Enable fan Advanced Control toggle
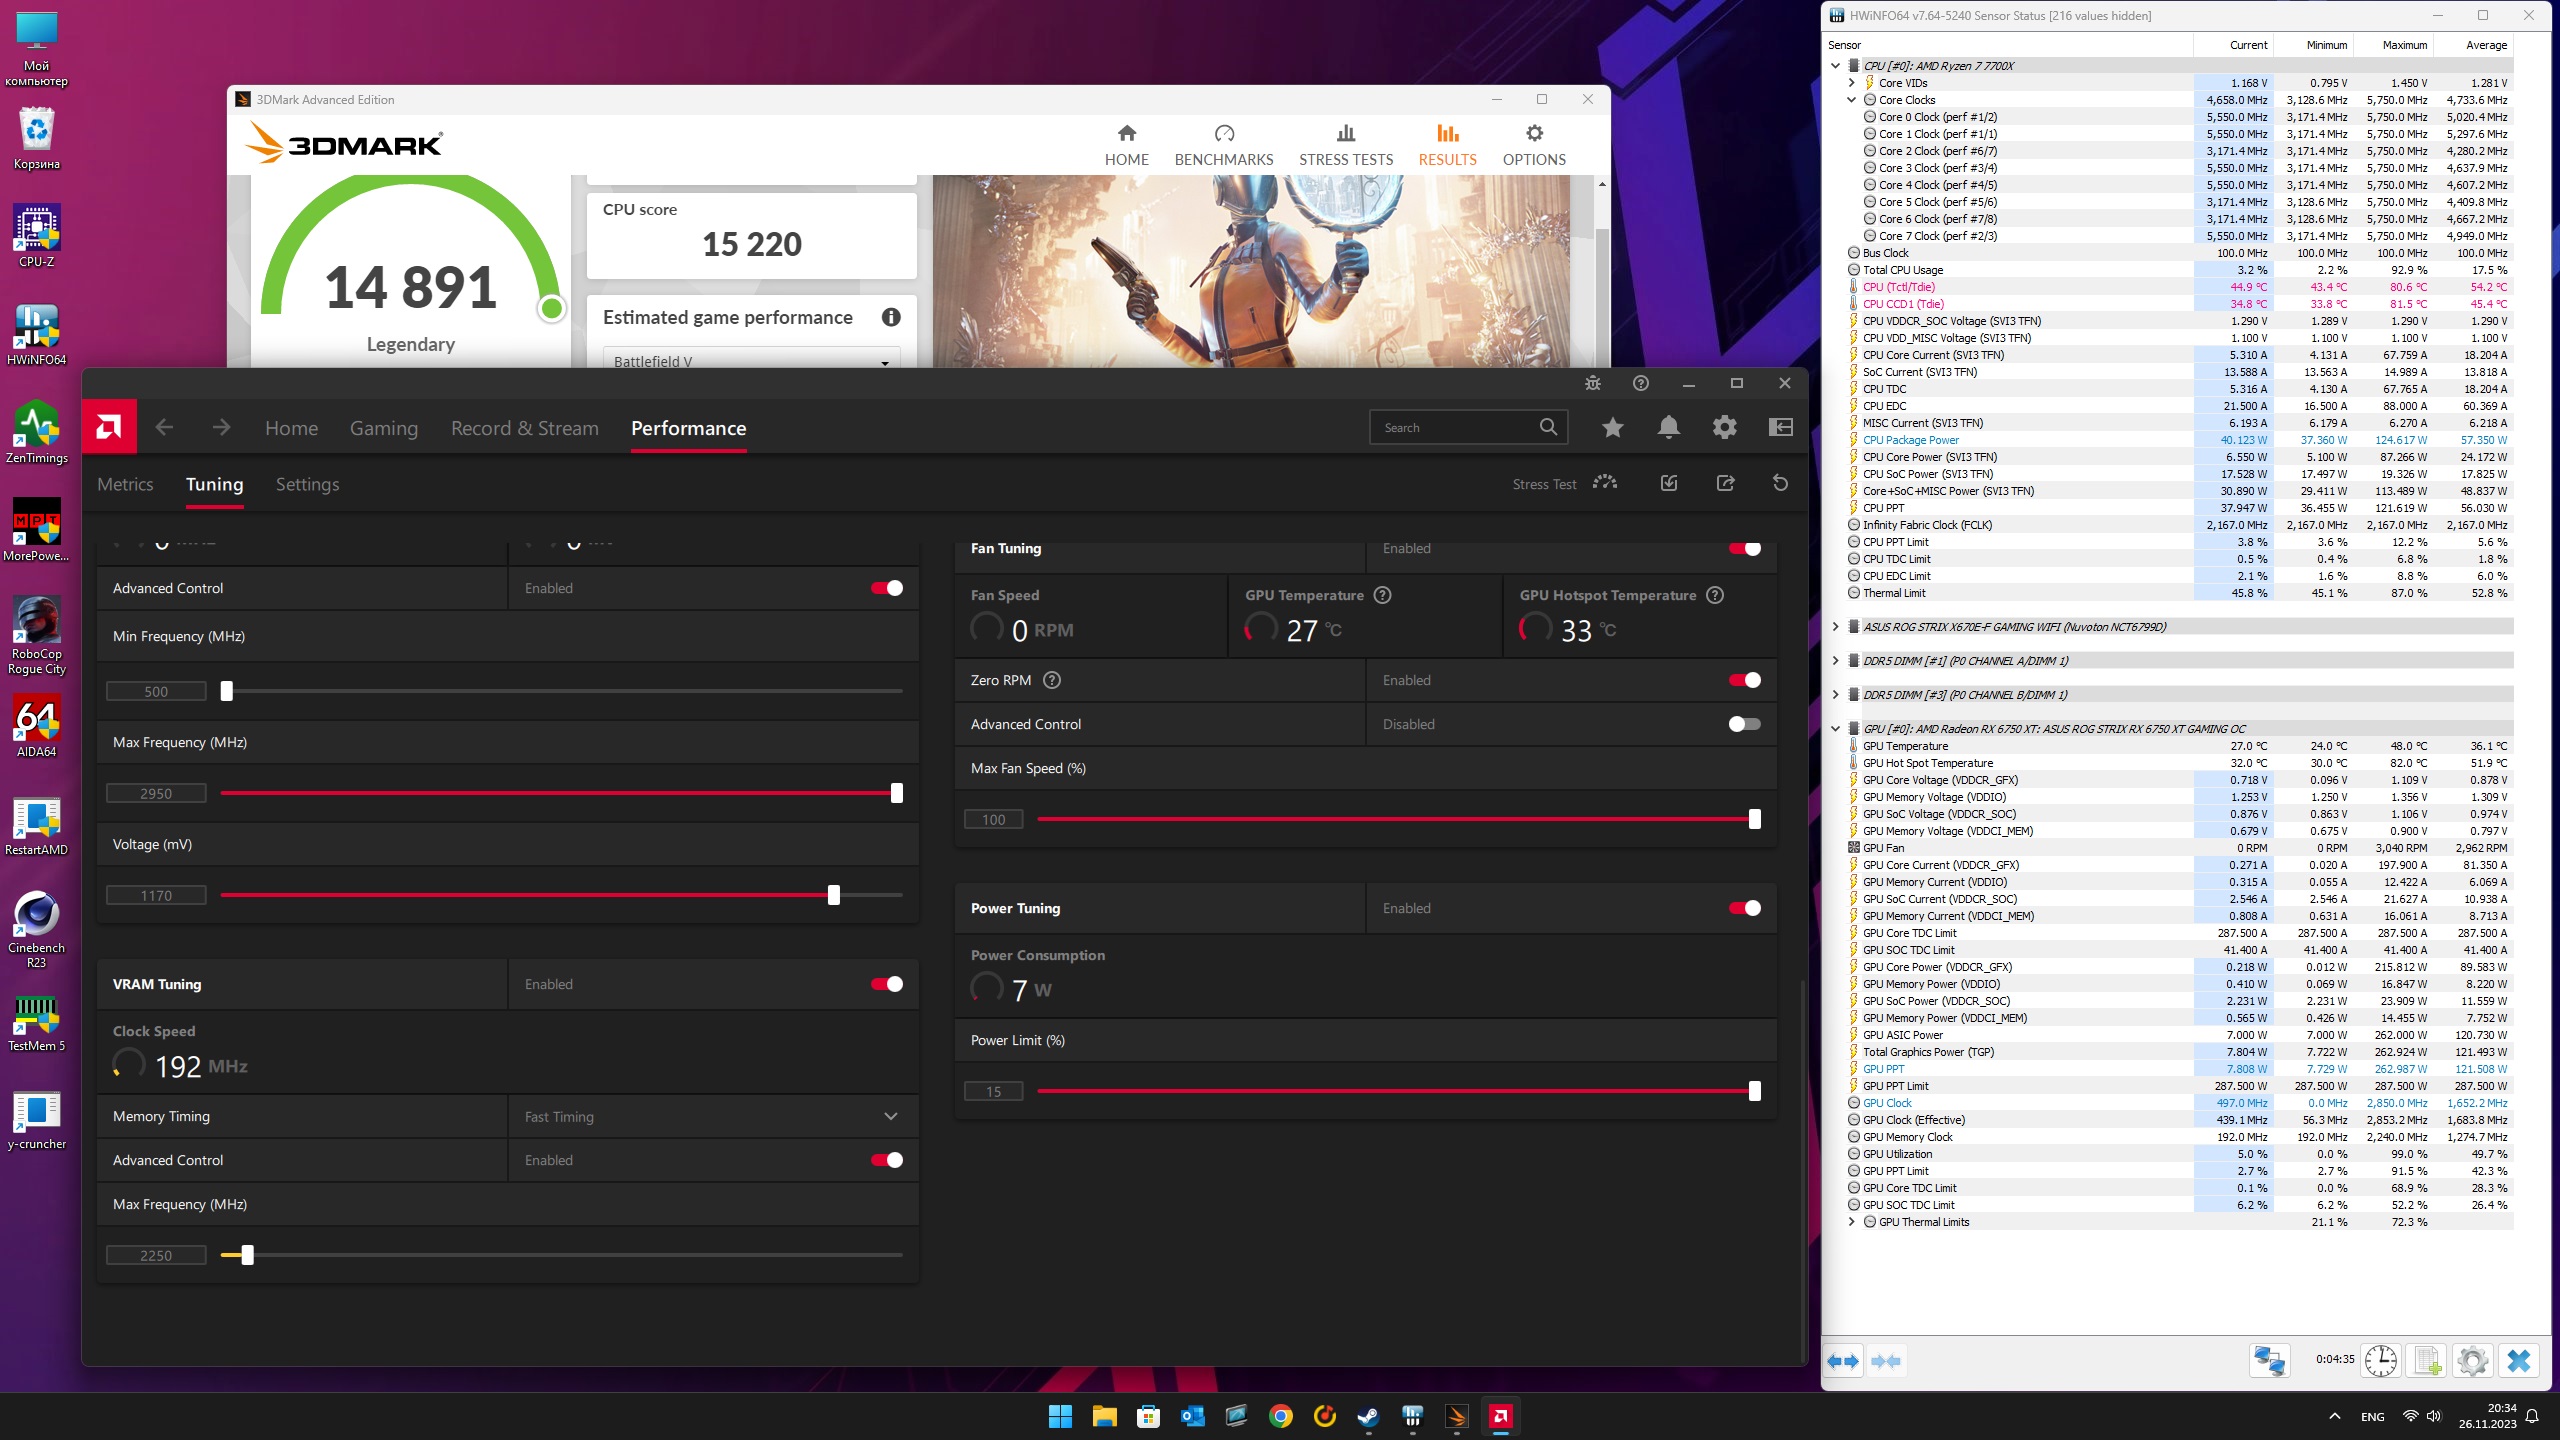Screen dimensions: 2560x1440 coord(1745,724)
